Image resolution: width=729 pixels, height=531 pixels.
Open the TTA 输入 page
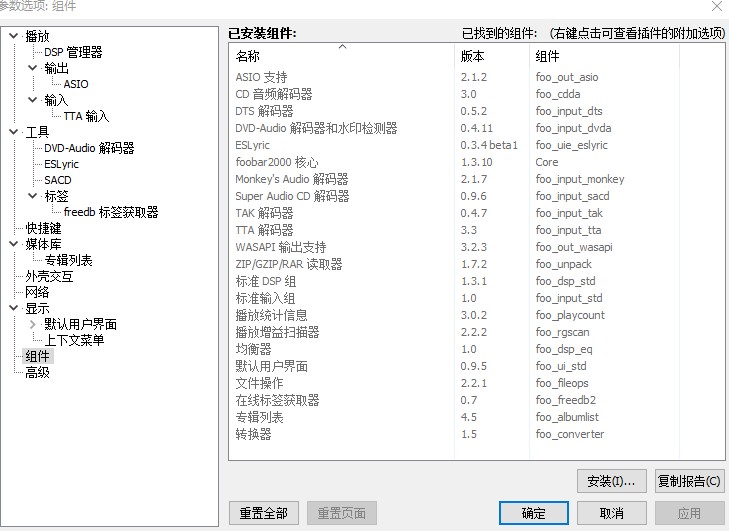[86, 116]
